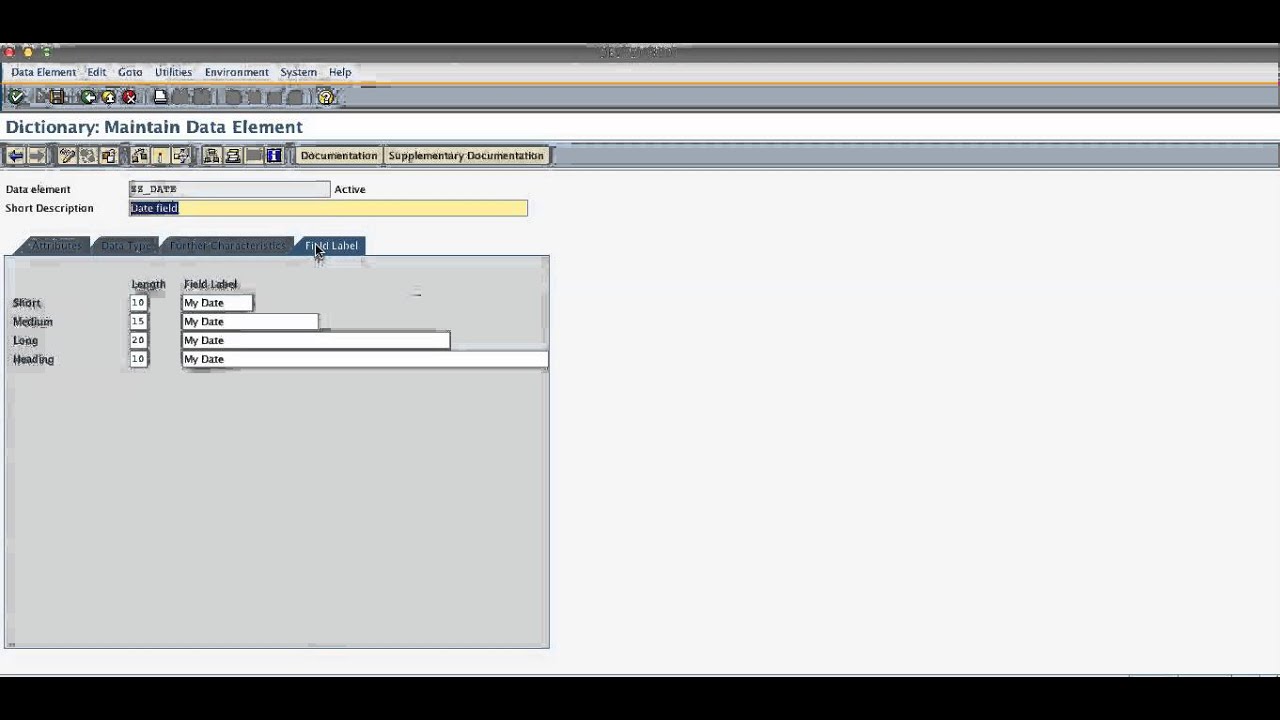Click the 'Active' status text
1280x720 pixels.
pyautogui.click(x=350, y=189)
